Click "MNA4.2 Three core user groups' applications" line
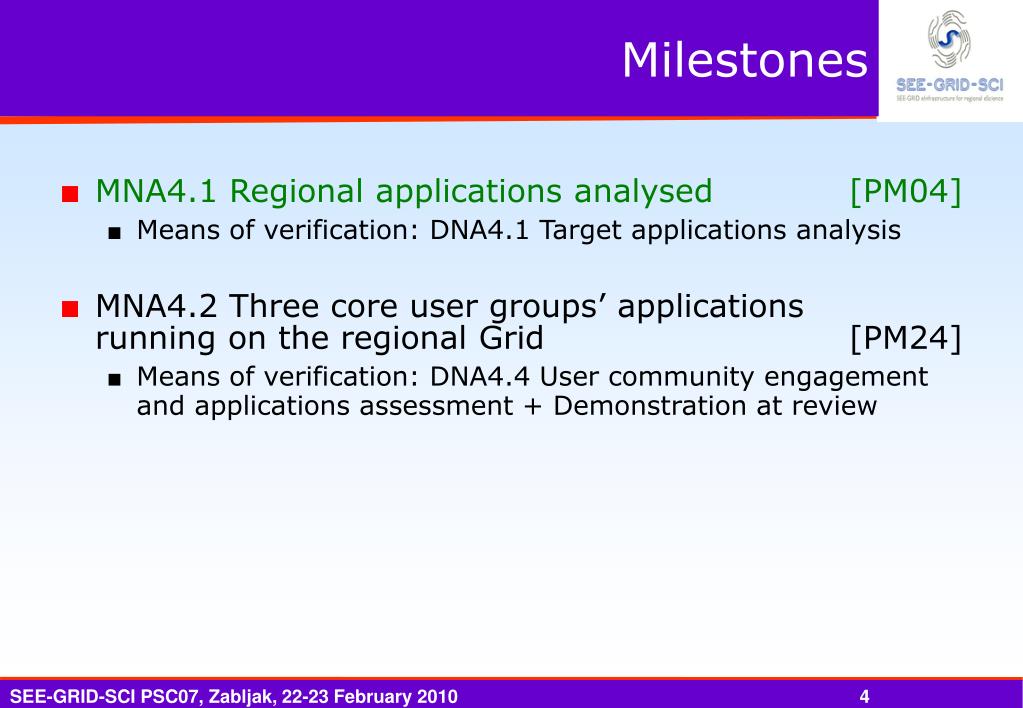The width and height of the screenshot is (1023, 708). pyautogui.click(x=450, y=306)
